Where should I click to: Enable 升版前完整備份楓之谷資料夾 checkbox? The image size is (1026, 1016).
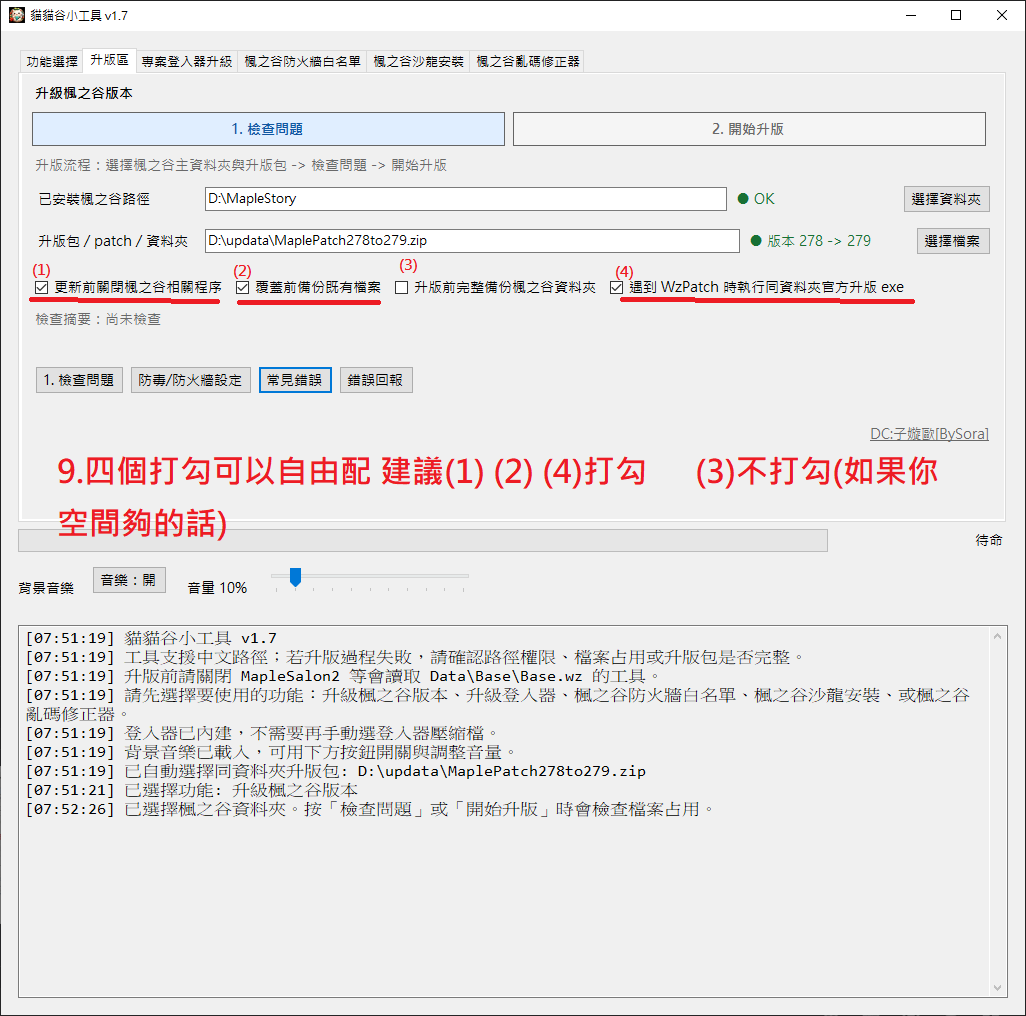(x=402, y=287)
